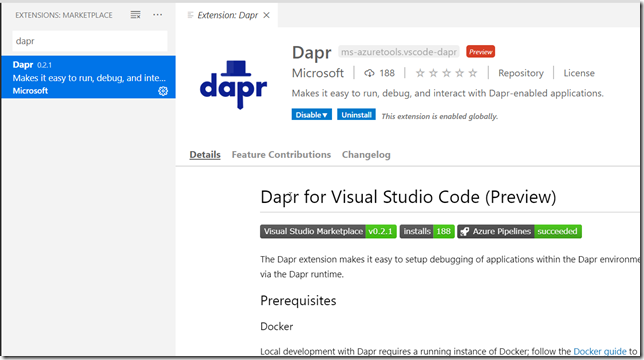
Task: Close the Extension: Dapr tab
Action: 267,15
